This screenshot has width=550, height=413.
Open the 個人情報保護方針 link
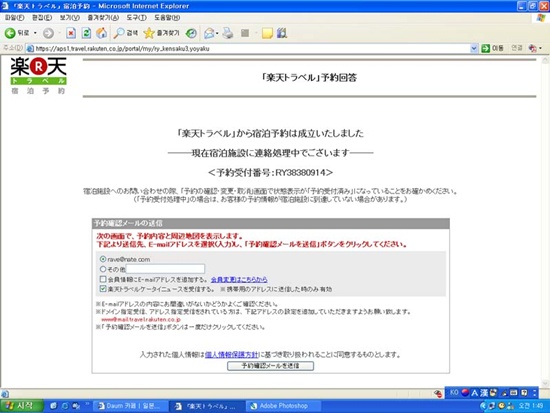coord(232,354)
